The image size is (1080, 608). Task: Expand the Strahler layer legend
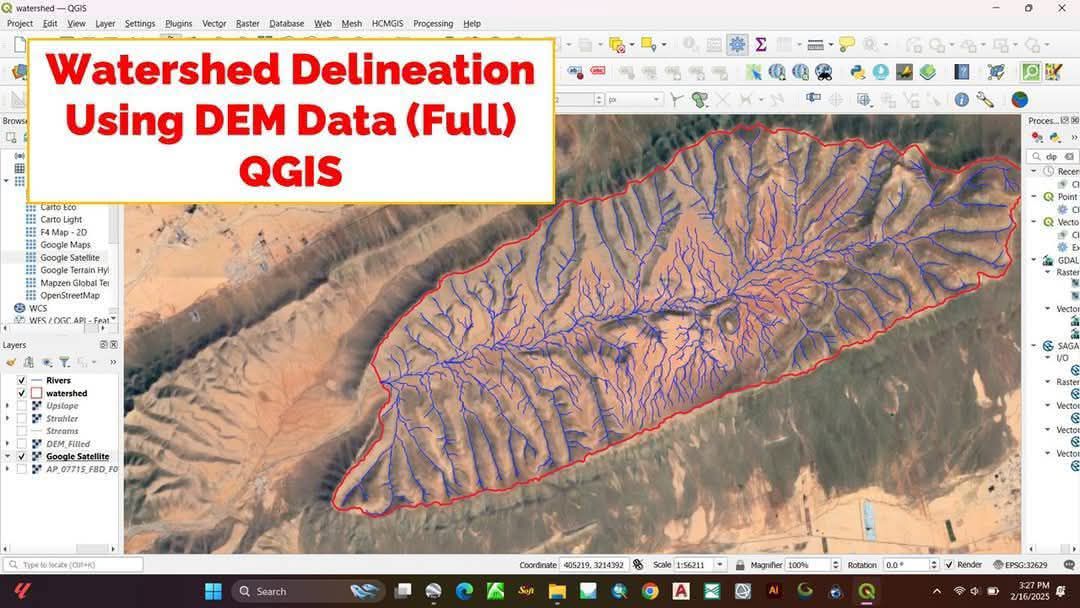point(8,418)
